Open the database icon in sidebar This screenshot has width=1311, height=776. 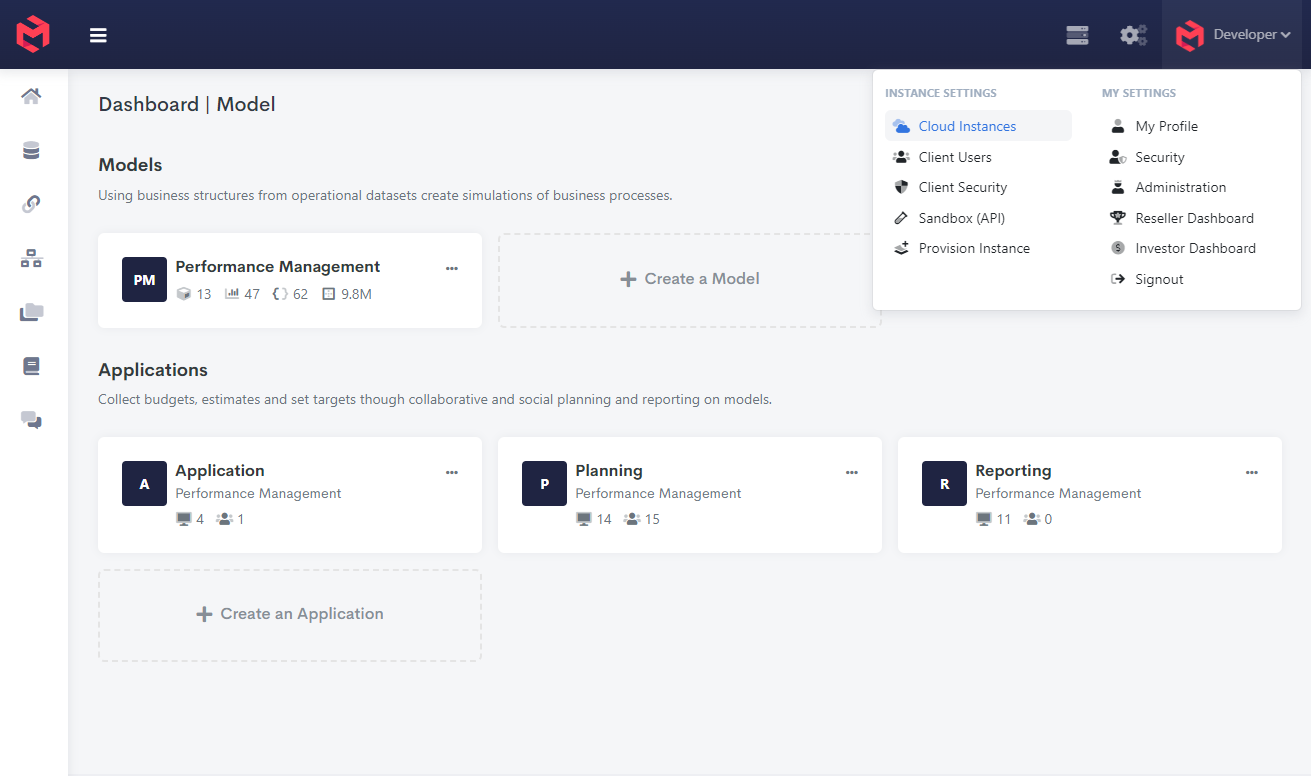pos(31,150)
